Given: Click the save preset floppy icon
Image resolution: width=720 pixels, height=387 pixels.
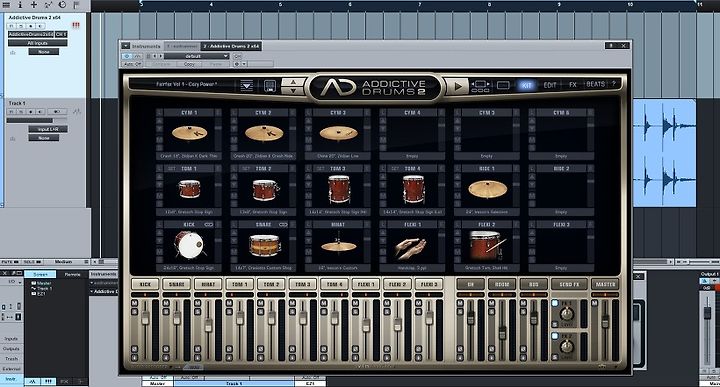Looking at the screenshot, I should (270, 85).
